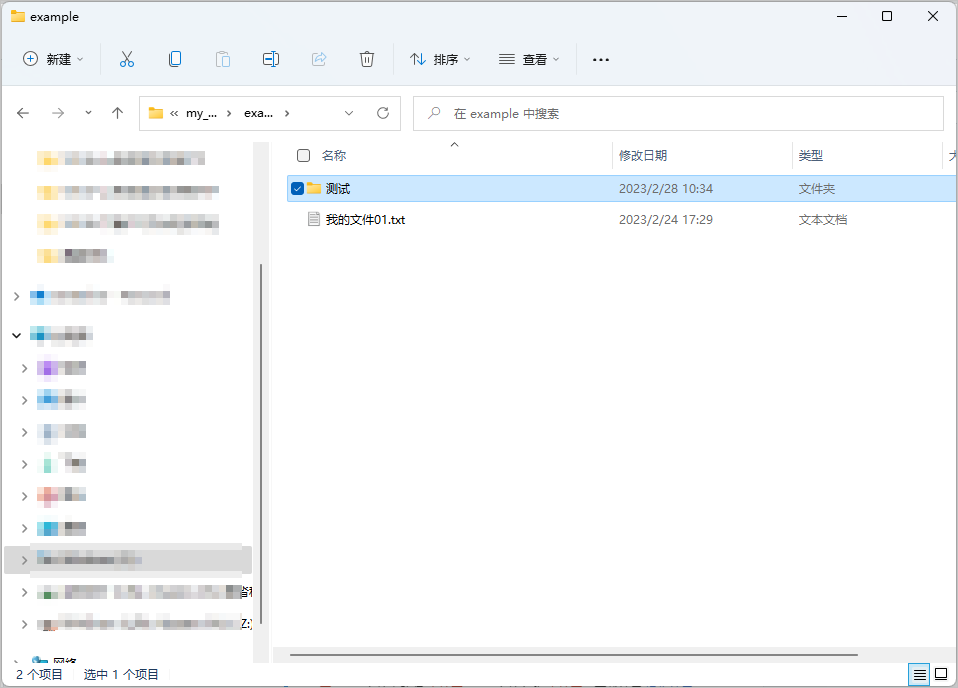
Task: Click the Refresh icon beside address bar
Action: coord(382,114)
